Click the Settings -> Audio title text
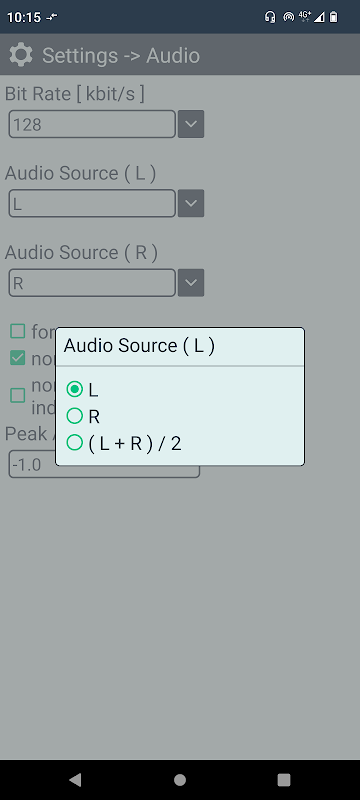Image resolution: width=360 pixels, height=800 pixels. 121,55
